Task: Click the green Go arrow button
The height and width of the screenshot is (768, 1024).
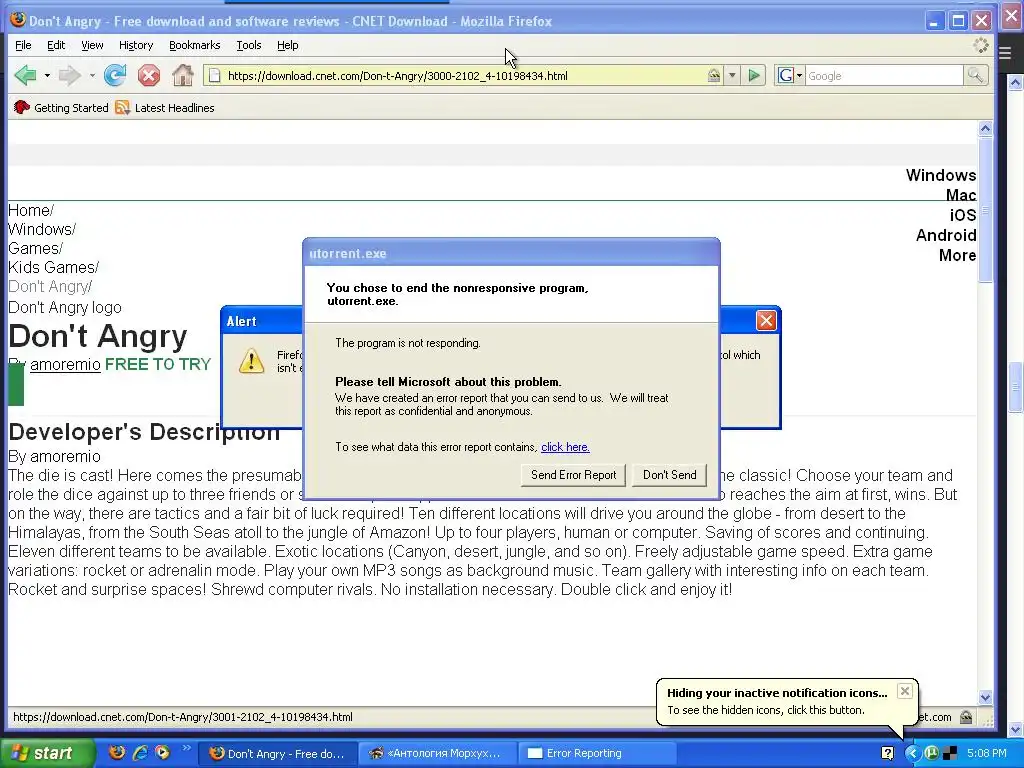Action: click(754, 76)
